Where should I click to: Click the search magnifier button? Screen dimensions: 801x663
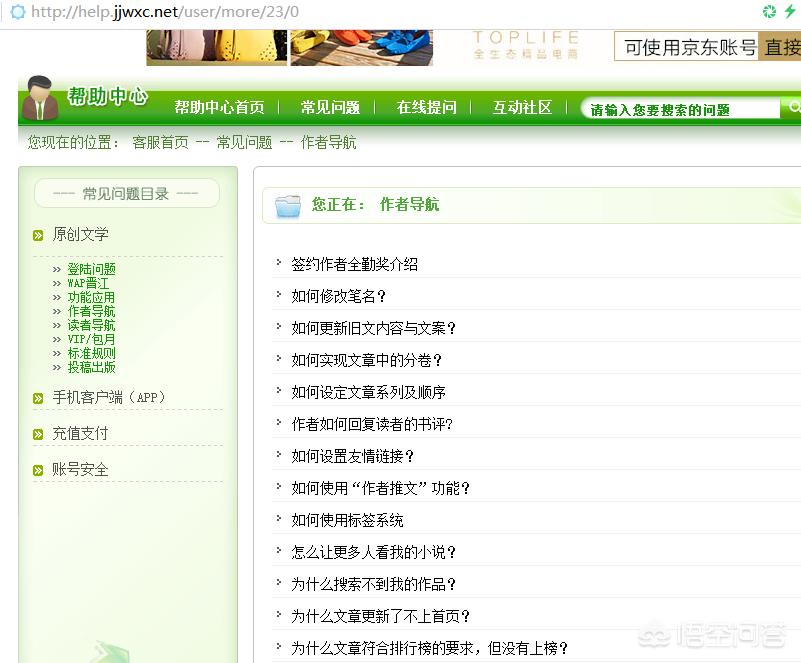point(792,107)
